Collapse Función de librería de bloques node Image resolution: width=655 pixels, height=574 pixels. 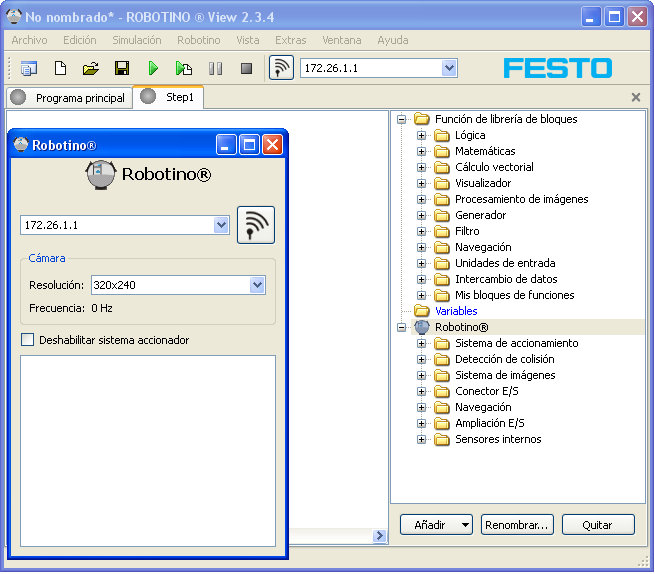401,119
